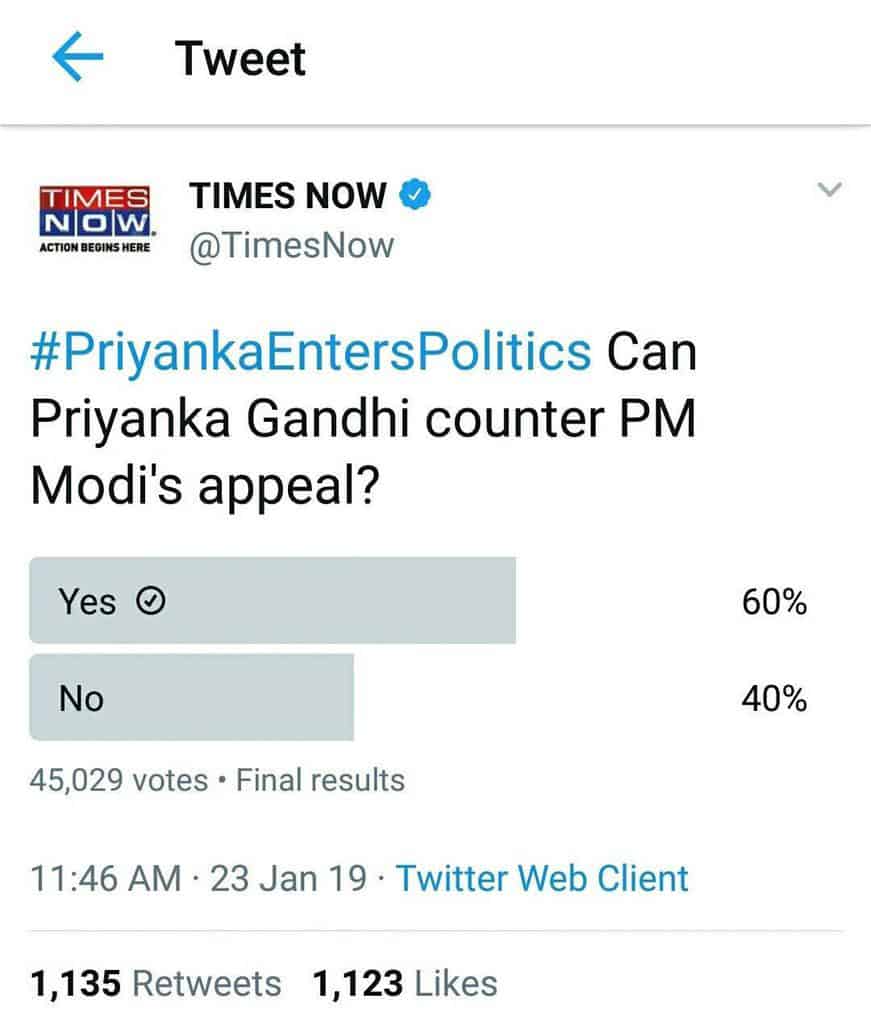
Task: View the 1,123 Likes list
Action: [x=404, y=983]
